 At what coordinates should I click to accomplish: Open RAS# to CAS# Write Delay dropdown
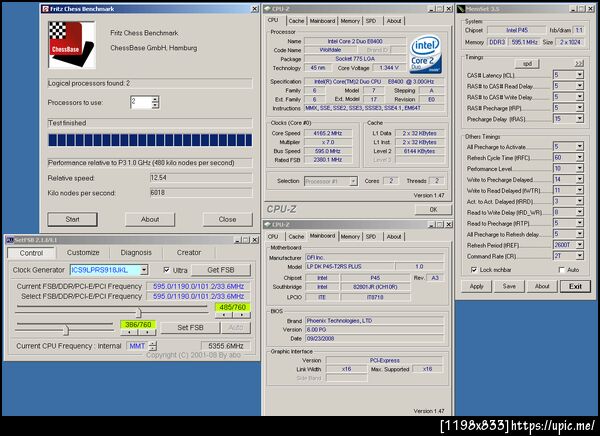tap(580, 97)
